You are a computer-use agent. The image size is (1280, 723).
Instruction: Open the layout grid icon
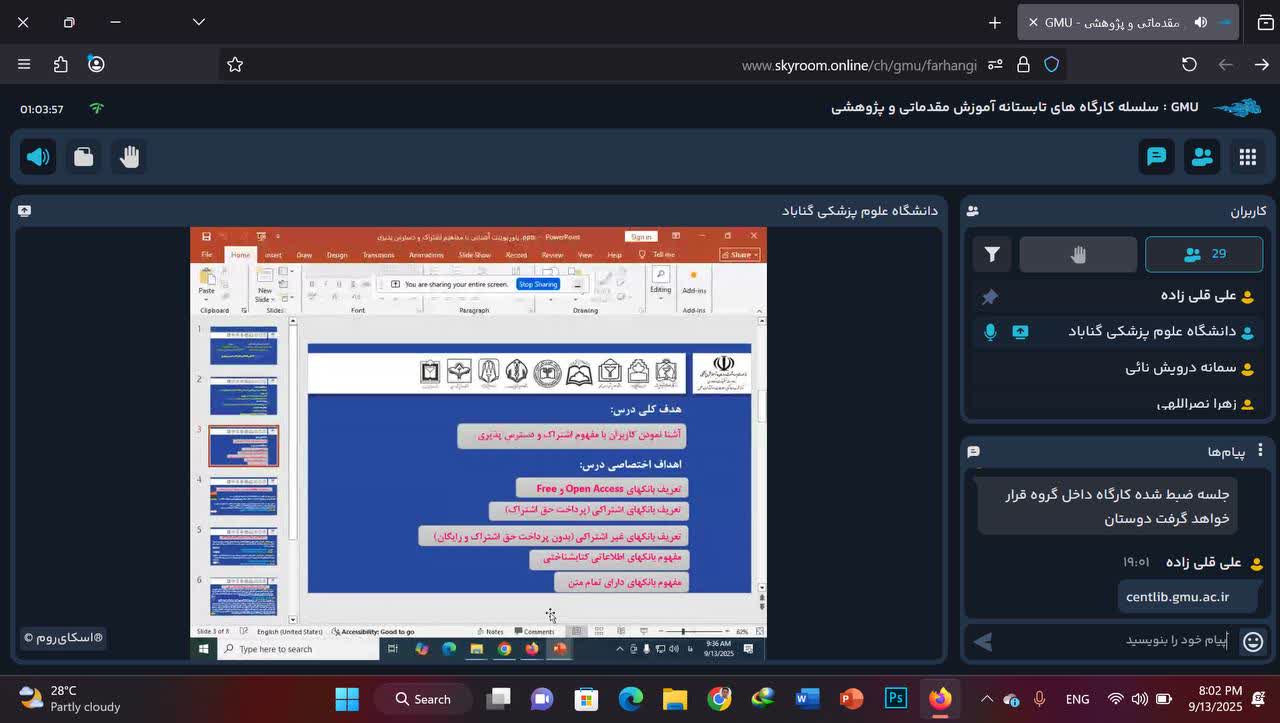1247,157
